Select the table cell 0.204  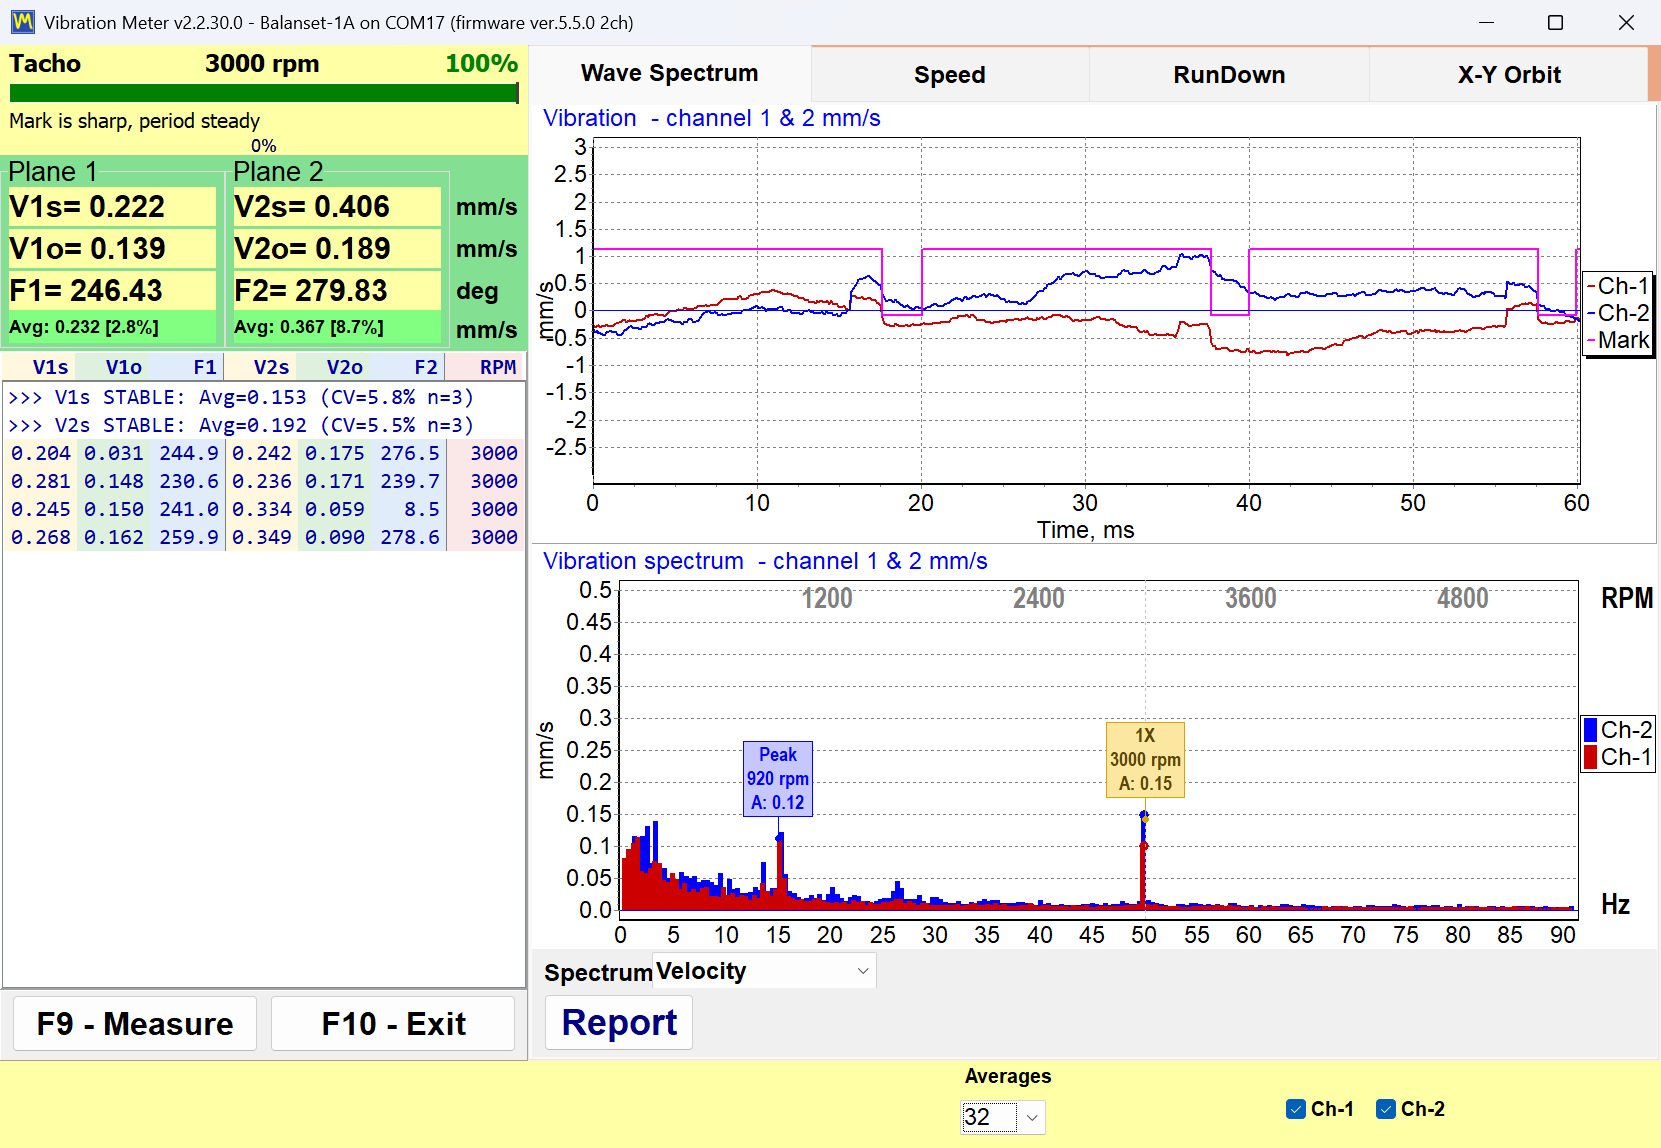(x=41, y=453)
